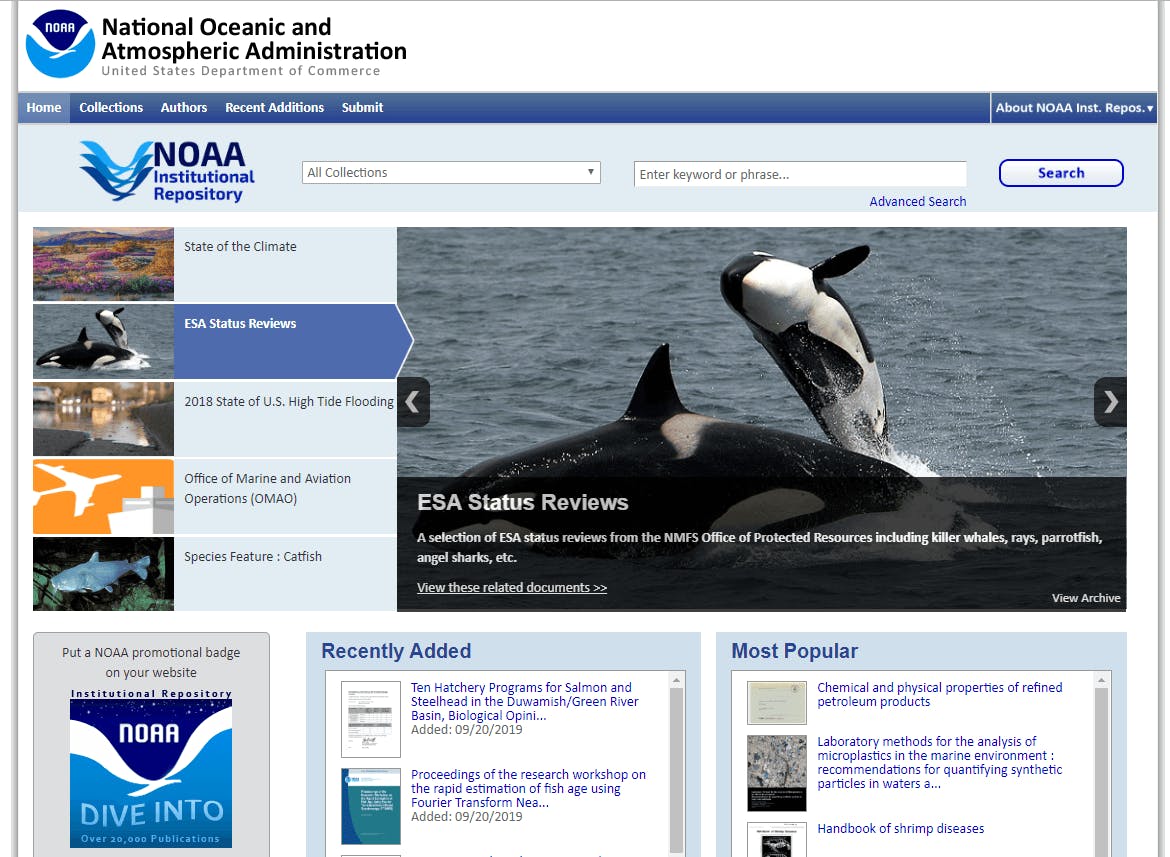1170x857 pixels.
Task: Open Chemical and physical properties document link
Action: 939,694
